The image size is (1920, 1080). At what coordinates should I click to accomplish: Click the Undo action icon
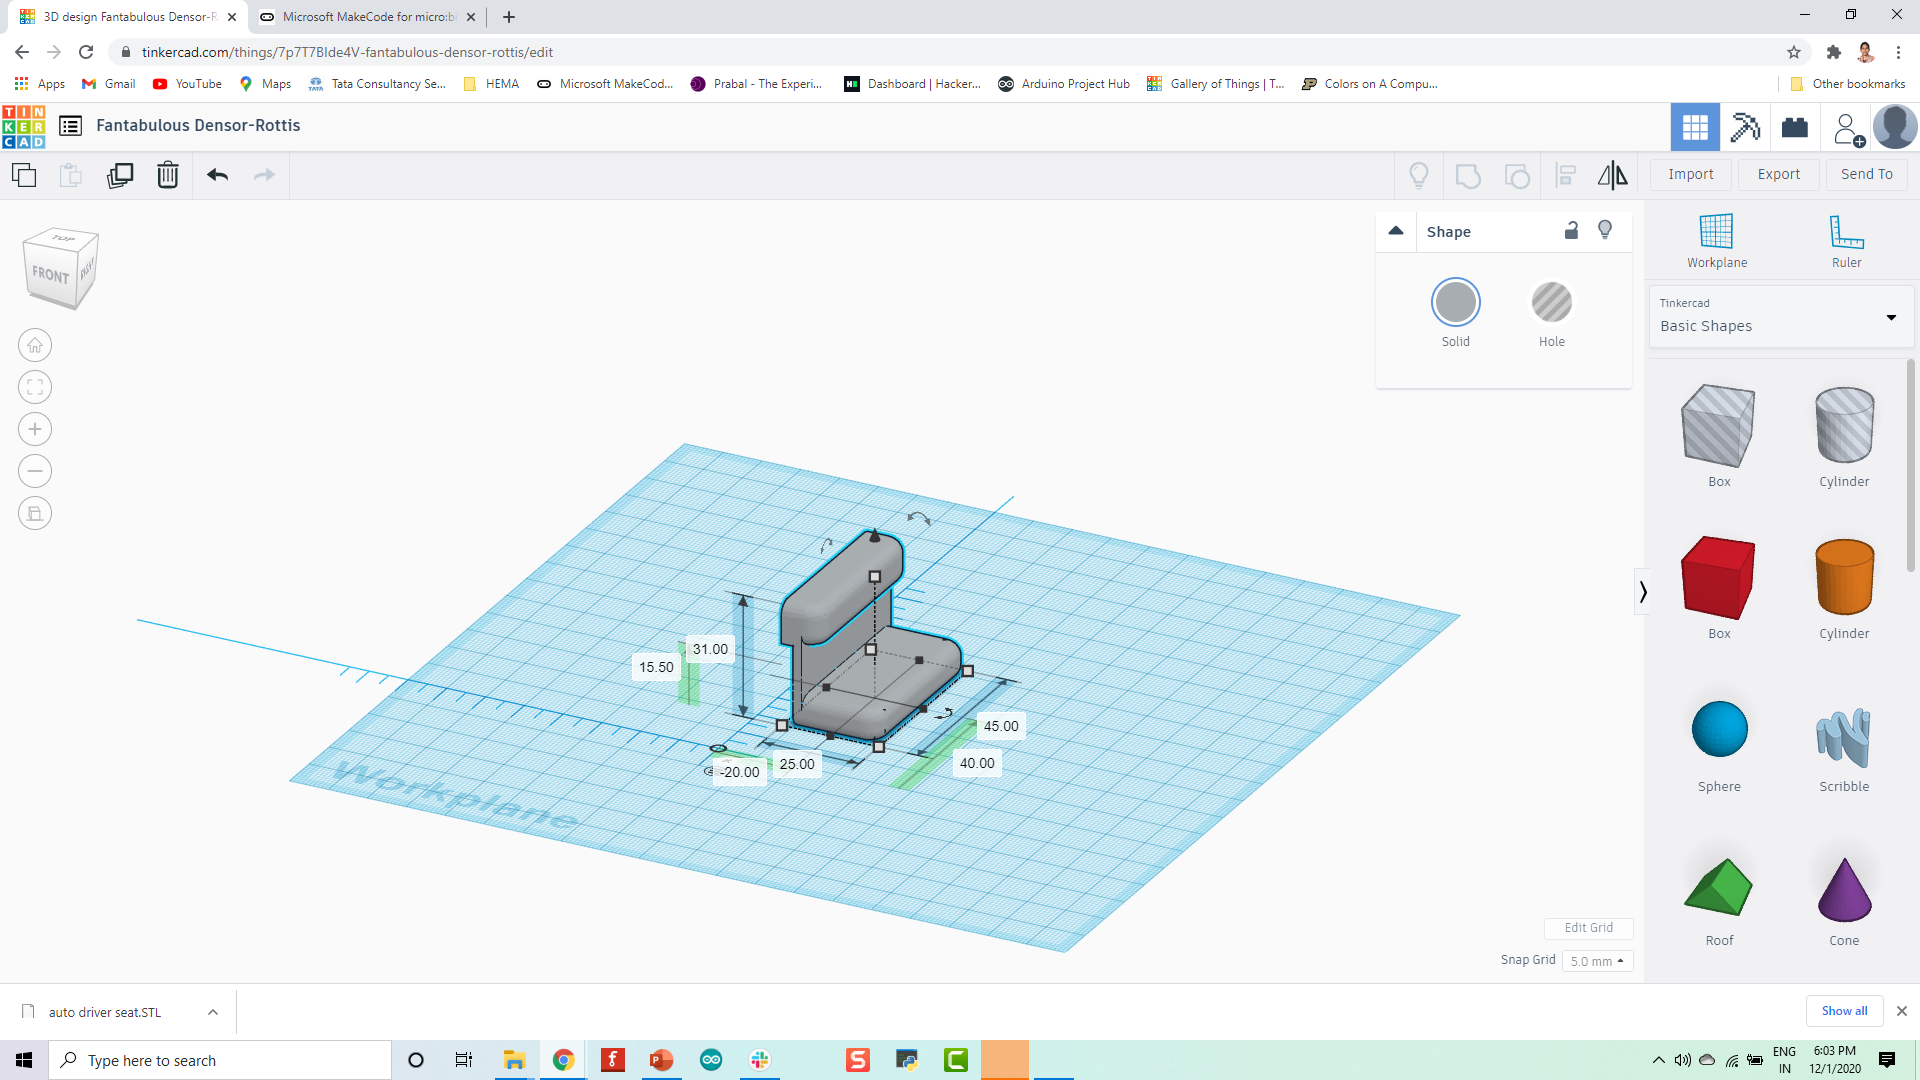(216, 174)
